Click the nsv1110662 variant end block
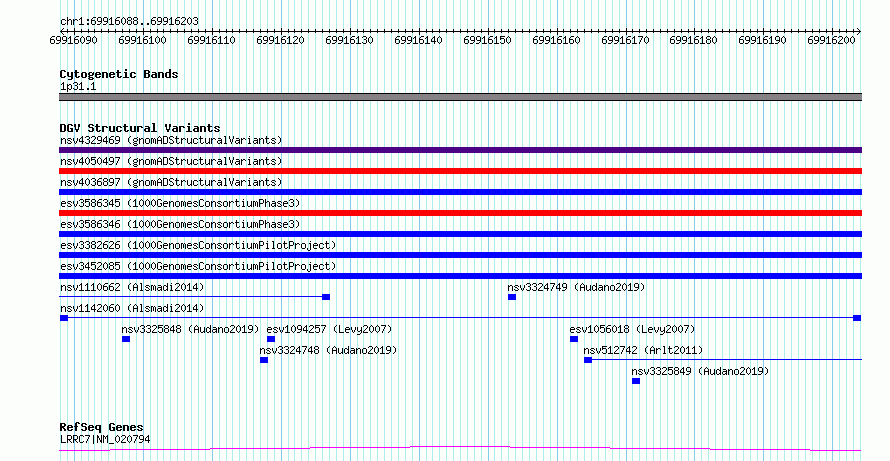The height and width of the screenshot is (461, 890). point(326,297)
